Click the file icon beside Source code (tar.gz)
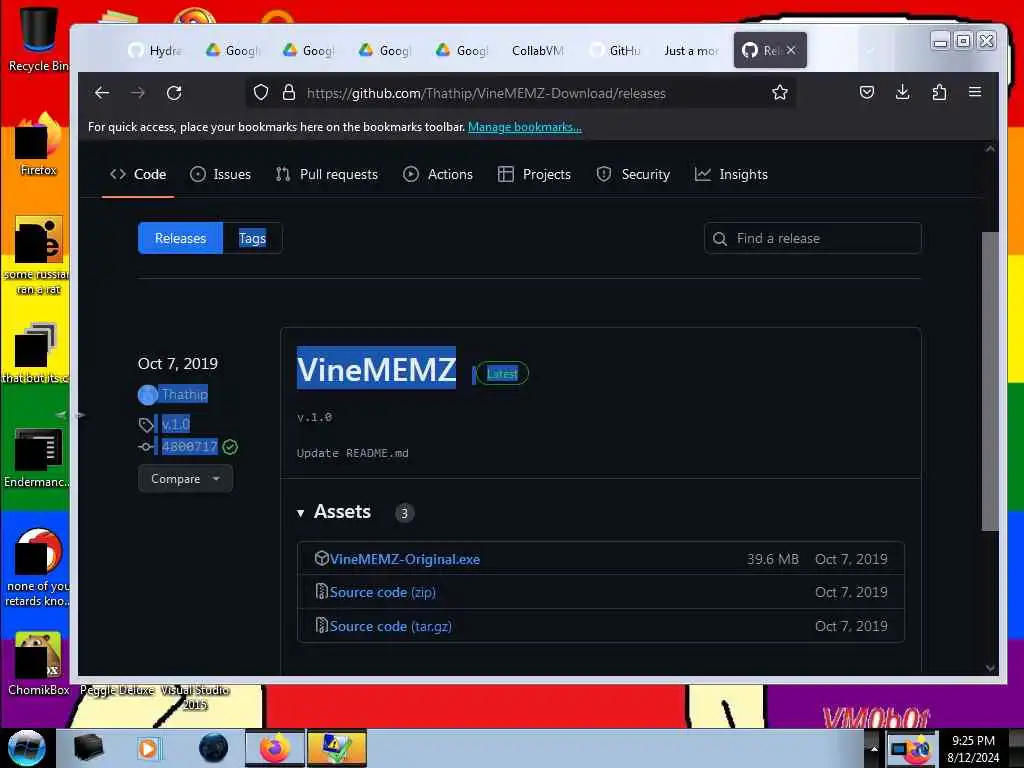Viewport: 1024px width, 768px height. [321, 626]
